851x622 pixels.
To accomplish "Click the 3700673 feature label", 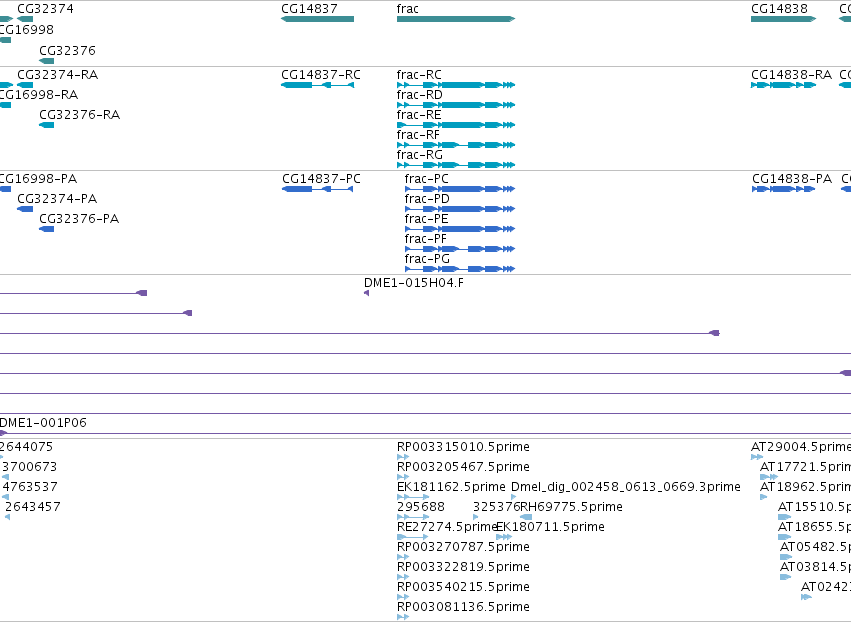I will coord(29,467).
